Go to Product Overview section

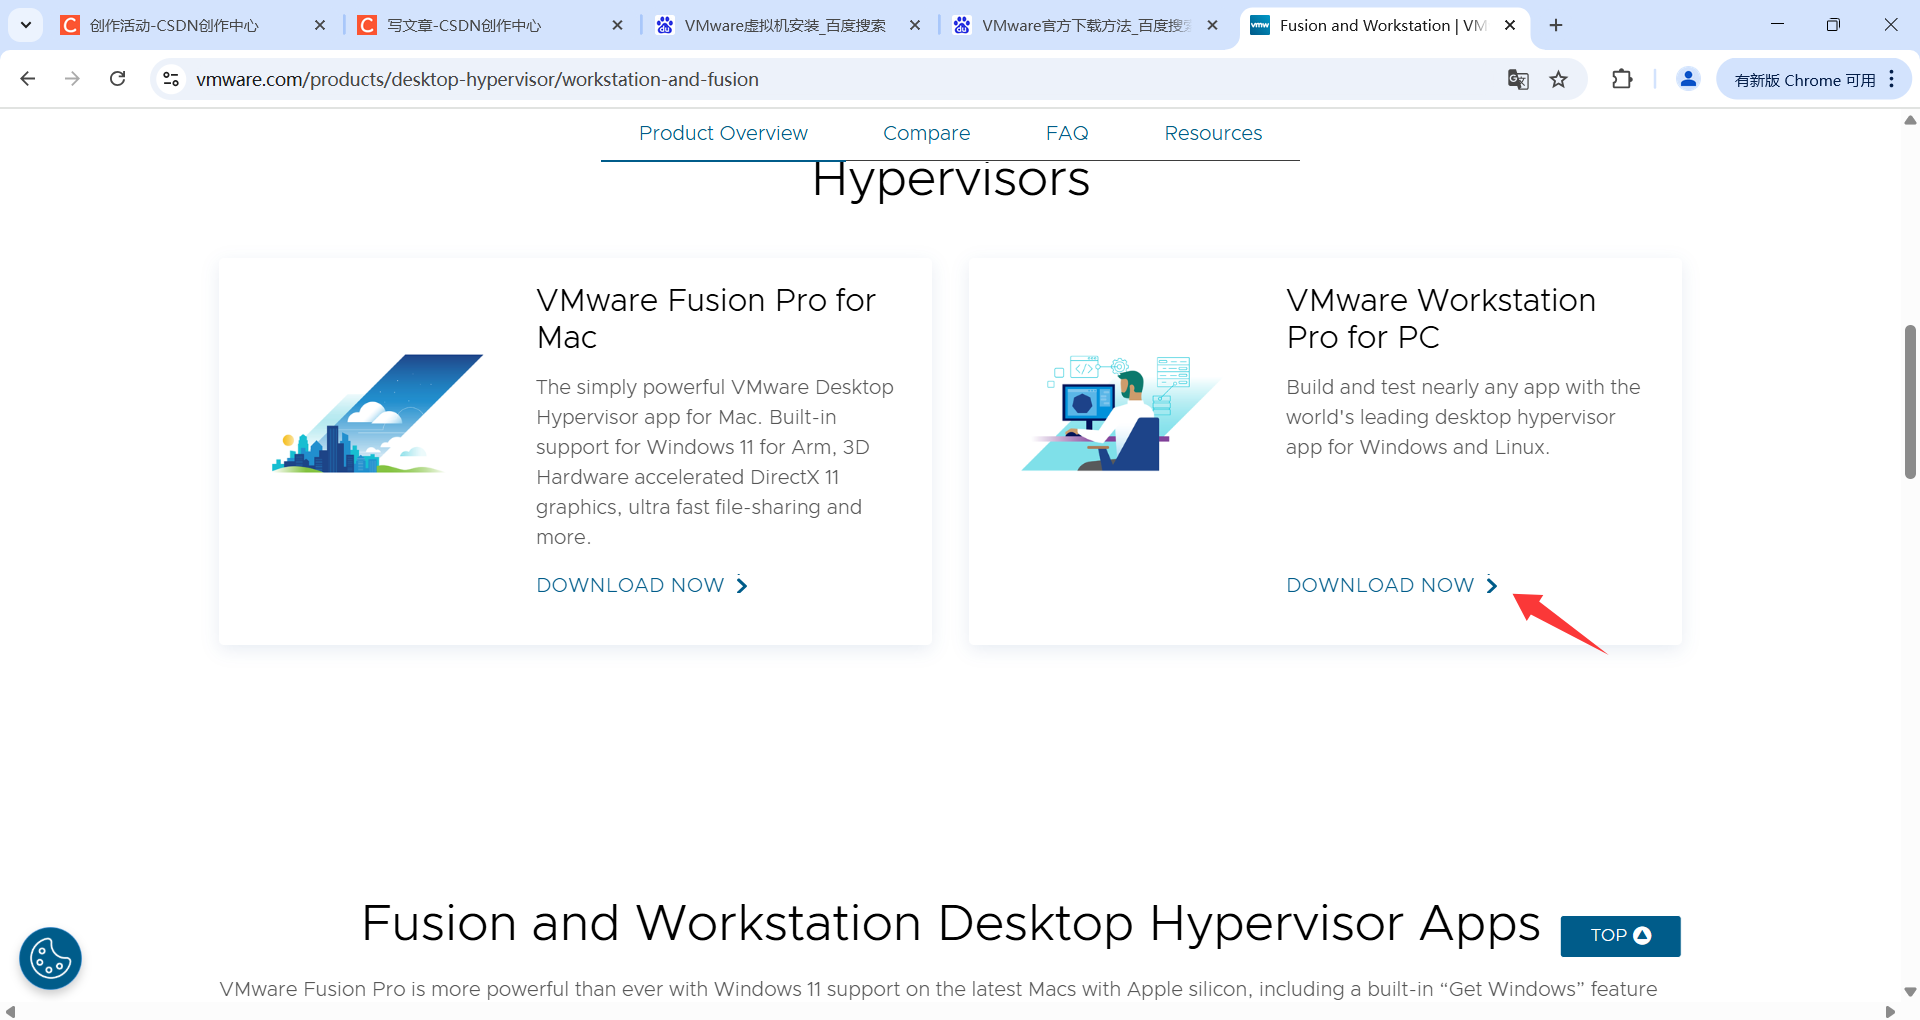pos(723,133)
